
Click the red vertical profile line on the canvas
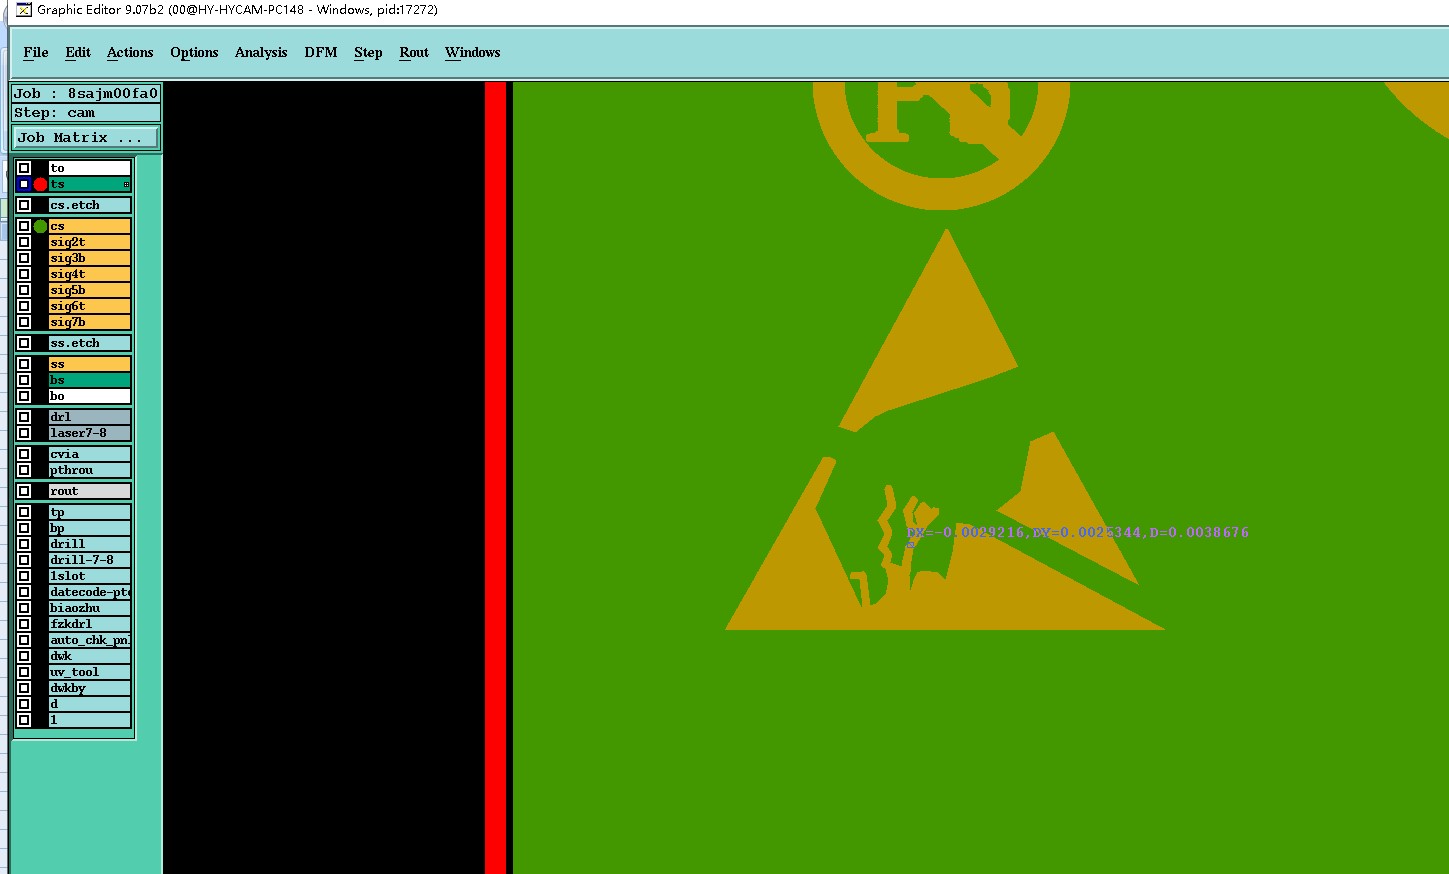point(495,478)
